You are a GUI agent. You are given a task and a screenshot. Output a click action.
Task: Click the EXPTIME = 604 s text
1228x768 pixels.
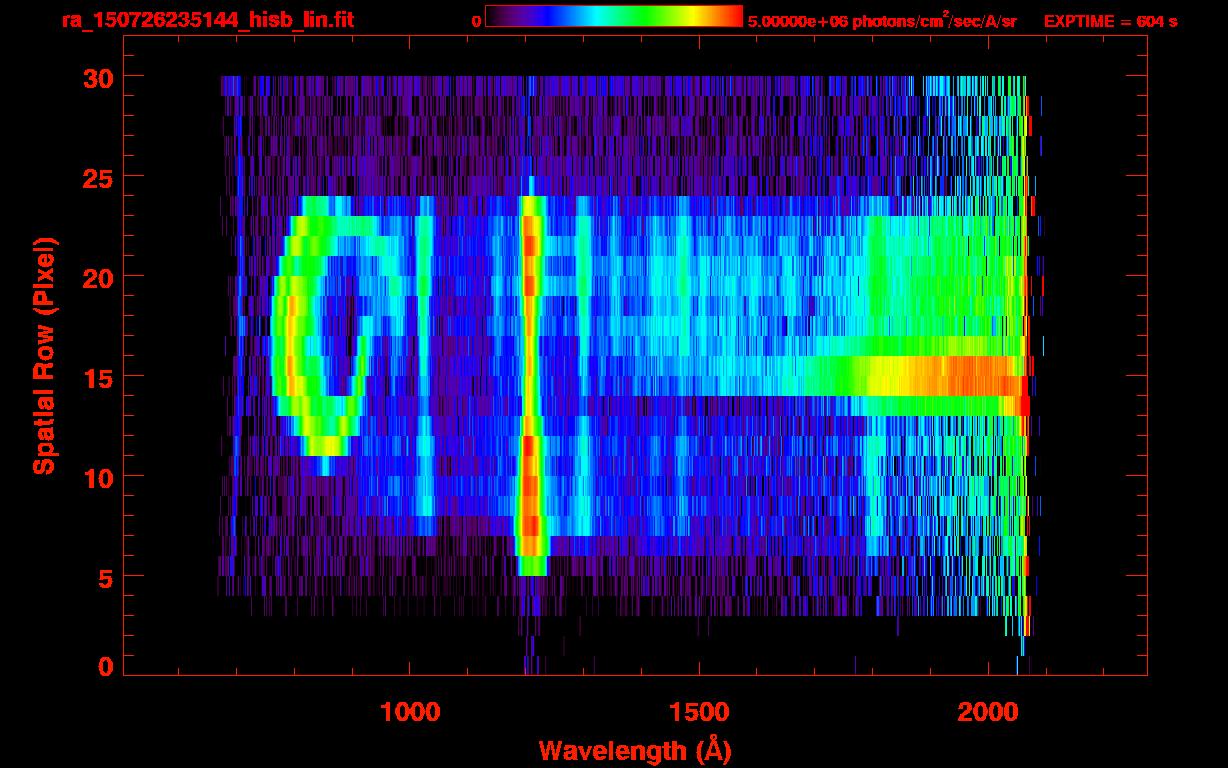[x=1110, y=21]
